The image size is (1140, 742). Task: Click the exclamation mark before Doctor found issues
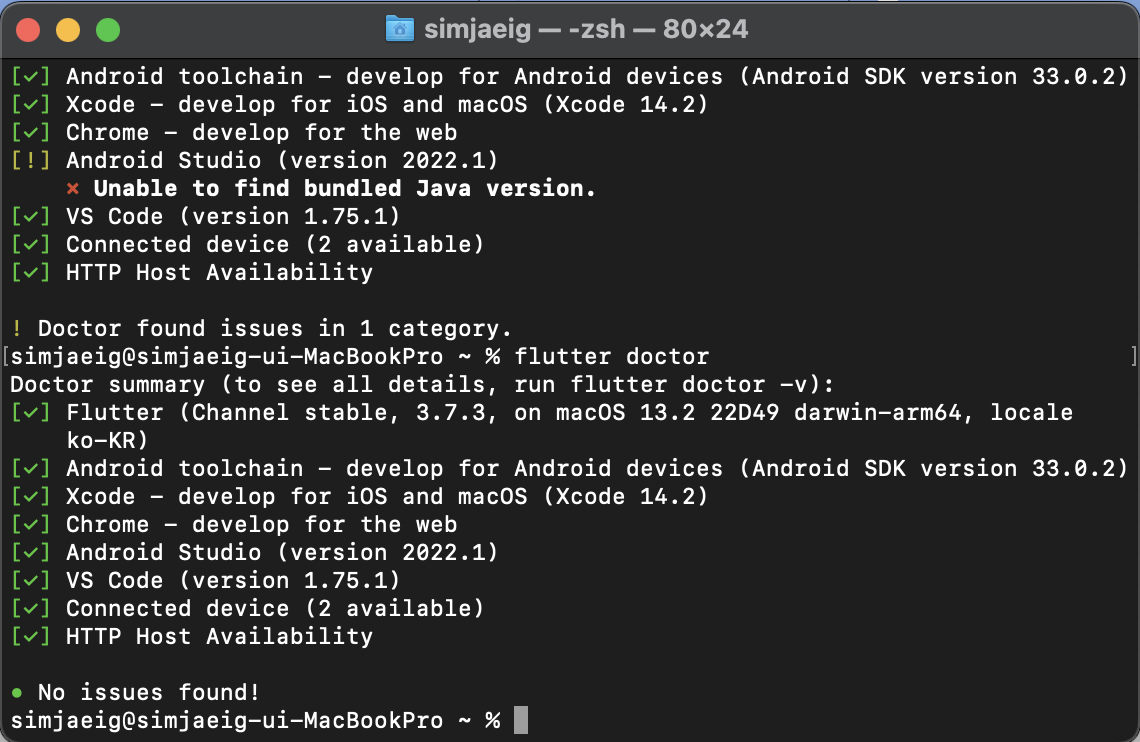tap(17, 328)
